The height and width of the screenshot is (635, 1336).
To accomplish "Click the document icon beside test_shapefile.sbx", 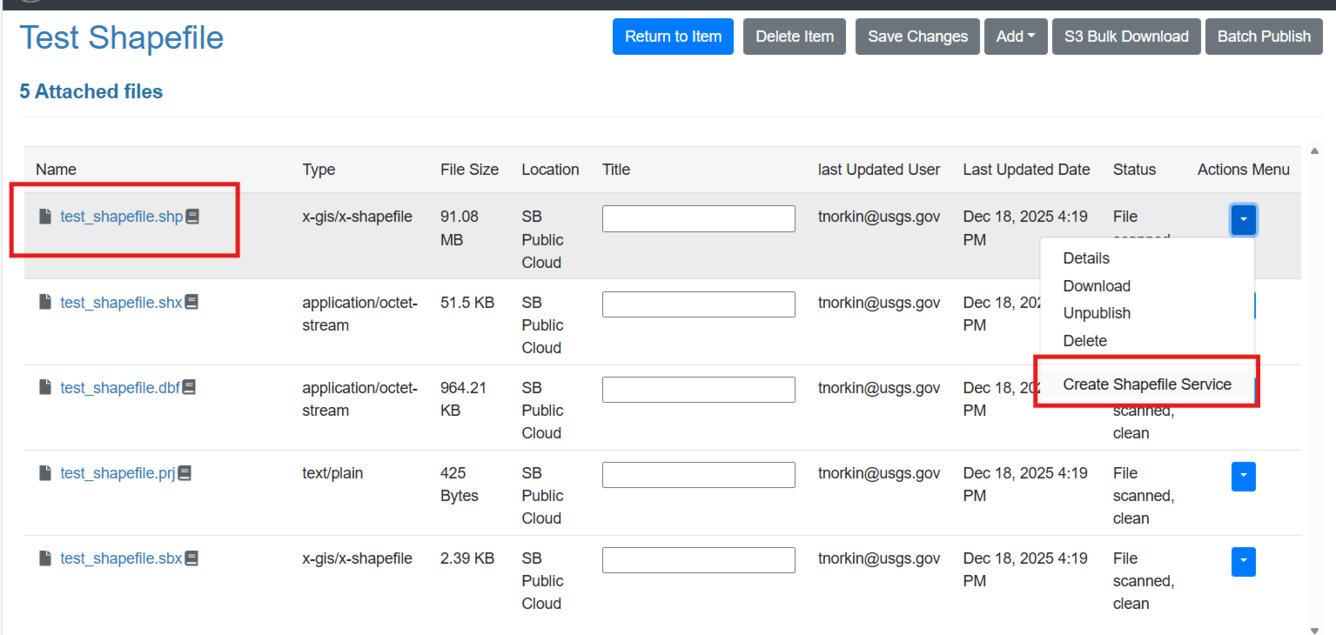I will tap(44, 557).
